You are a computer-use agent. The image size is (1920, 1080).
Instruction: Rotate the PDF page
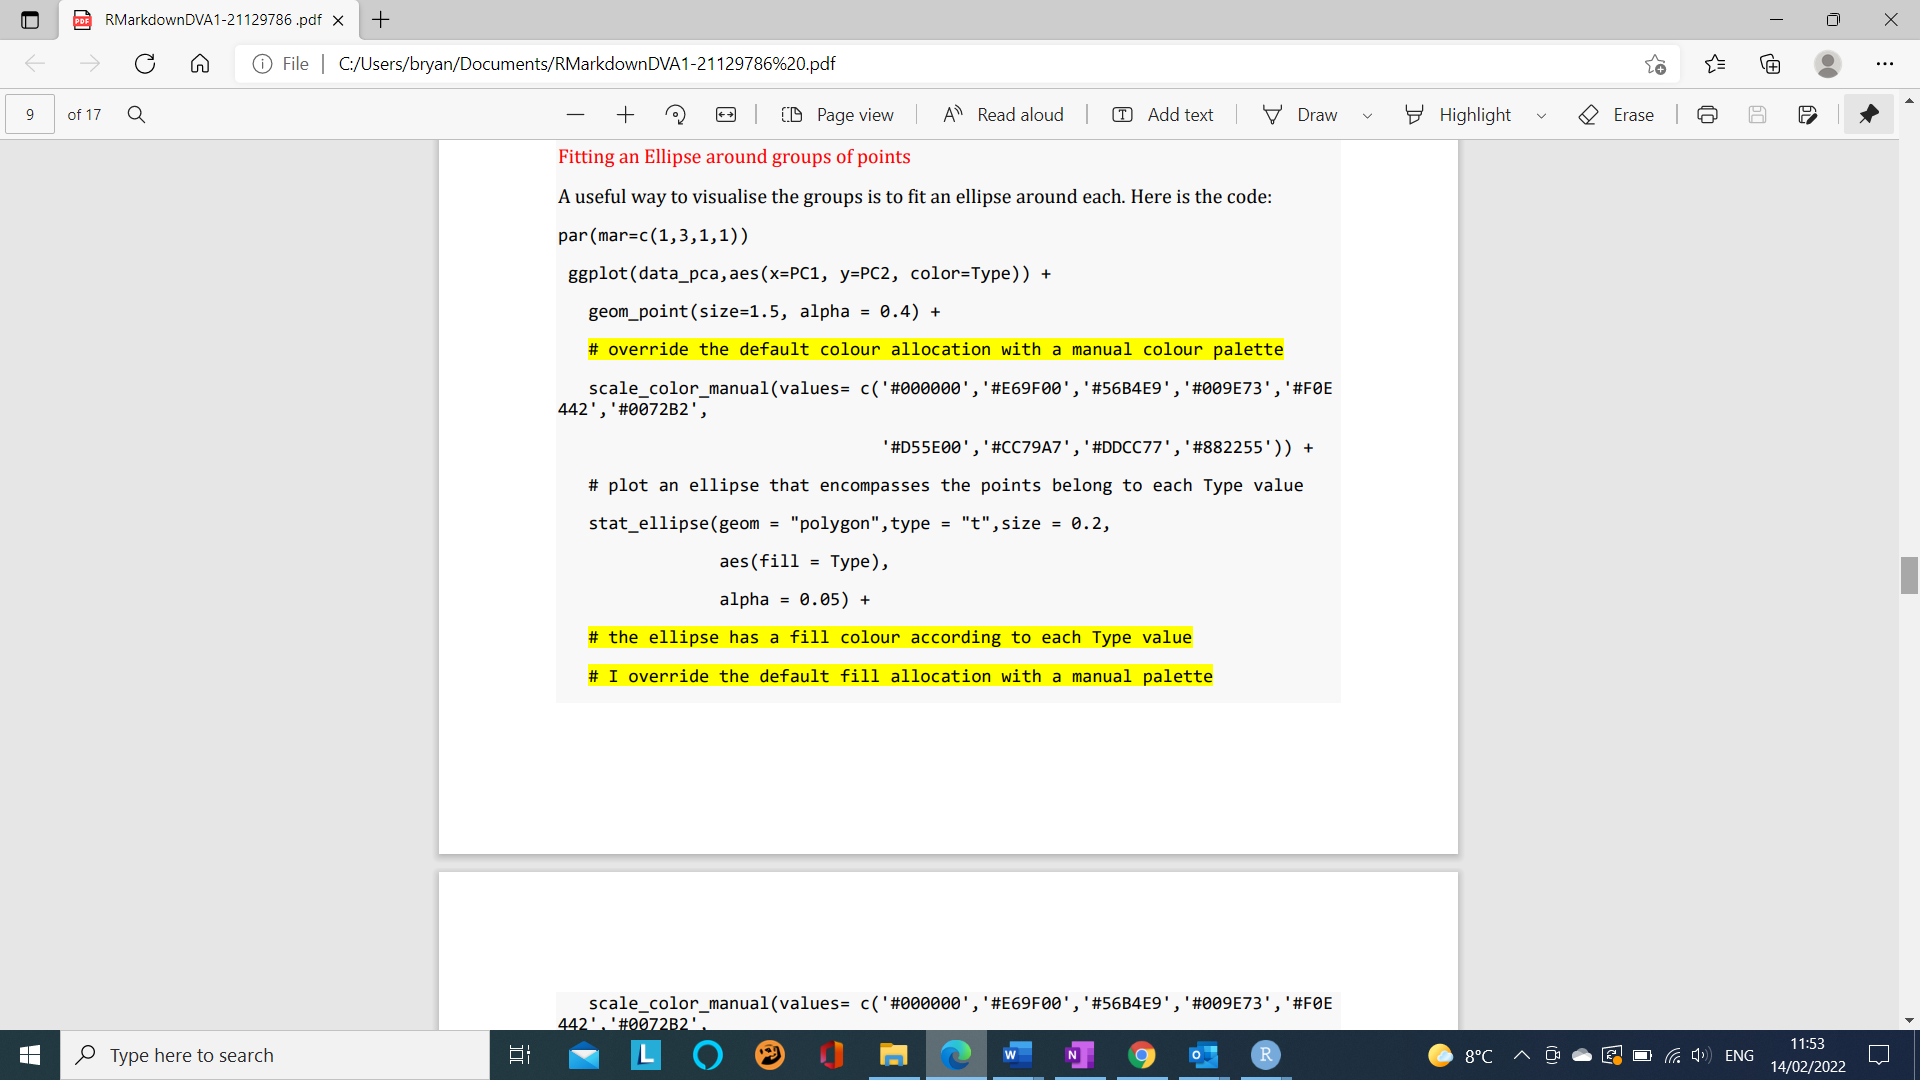click(676, 114)
